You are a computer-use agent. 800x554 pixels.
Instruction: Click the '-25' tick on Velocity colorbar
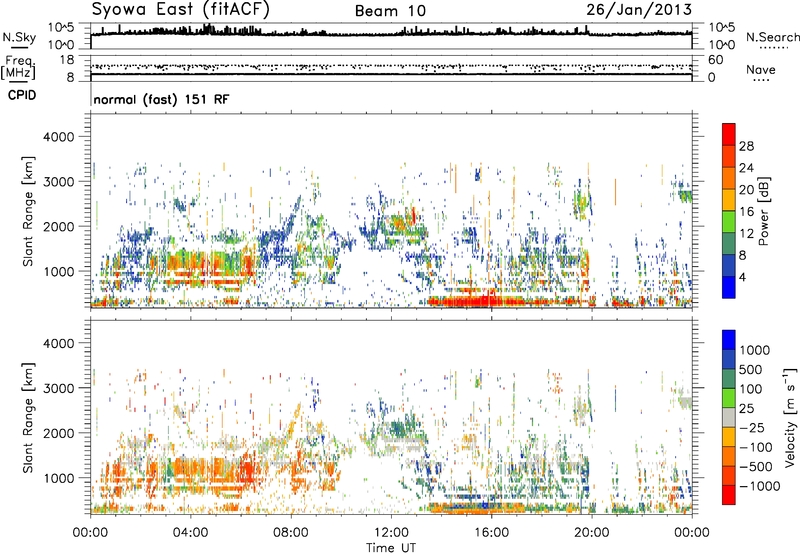pyautogui.click(x=753, y=427)
